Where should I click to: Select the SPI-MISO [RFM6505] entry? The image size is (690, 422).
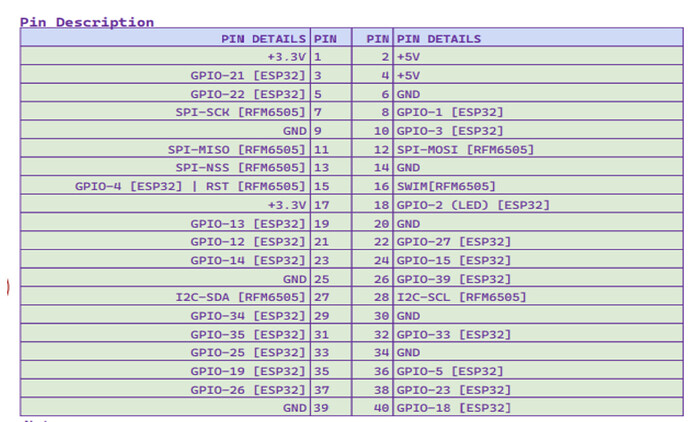click(x=237, y=149)
